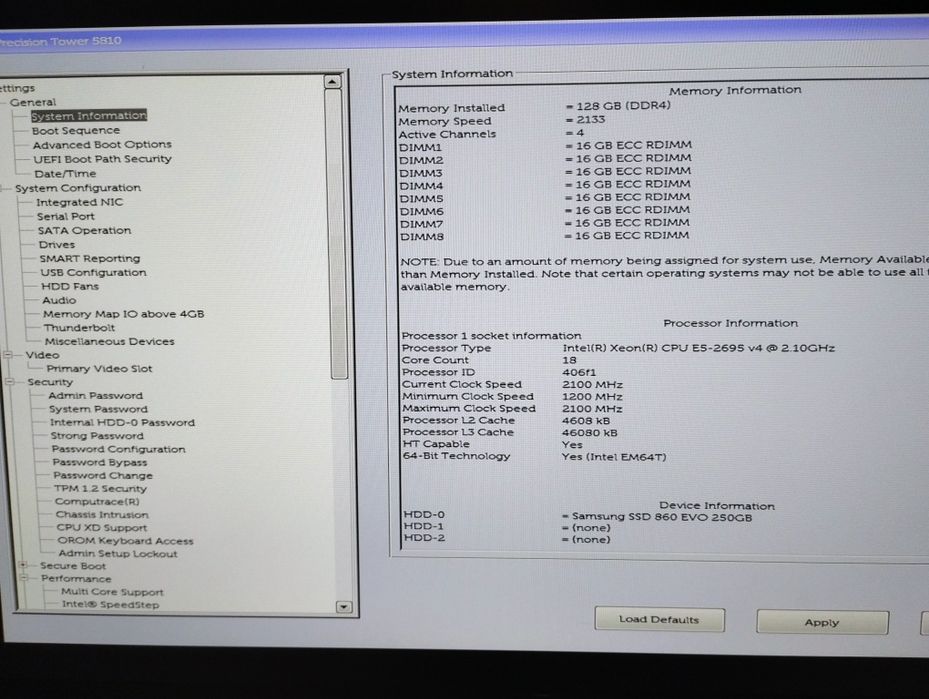Select HDD Fans entry
The height and width of the screenshot is (699, 929).
(70, 286)
